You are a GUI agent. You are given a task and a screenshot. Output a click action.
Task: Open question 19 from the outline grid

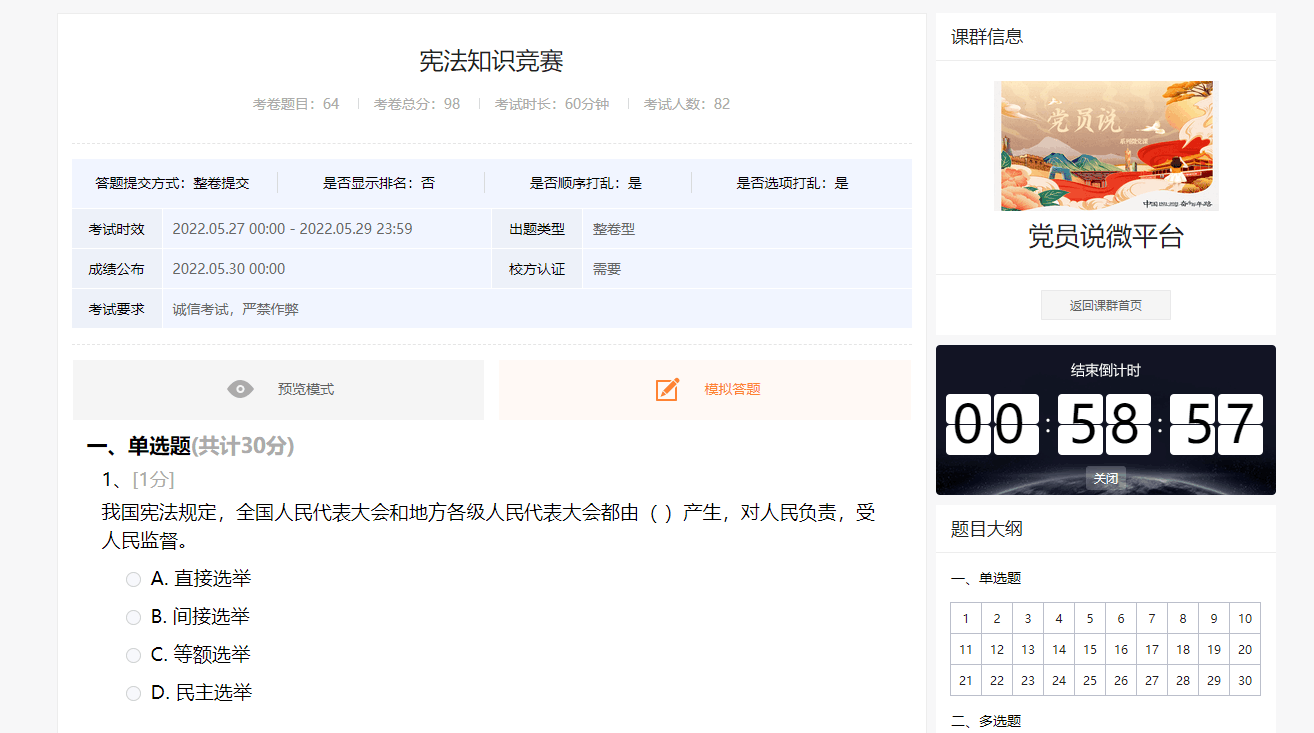click(1213, 649)
